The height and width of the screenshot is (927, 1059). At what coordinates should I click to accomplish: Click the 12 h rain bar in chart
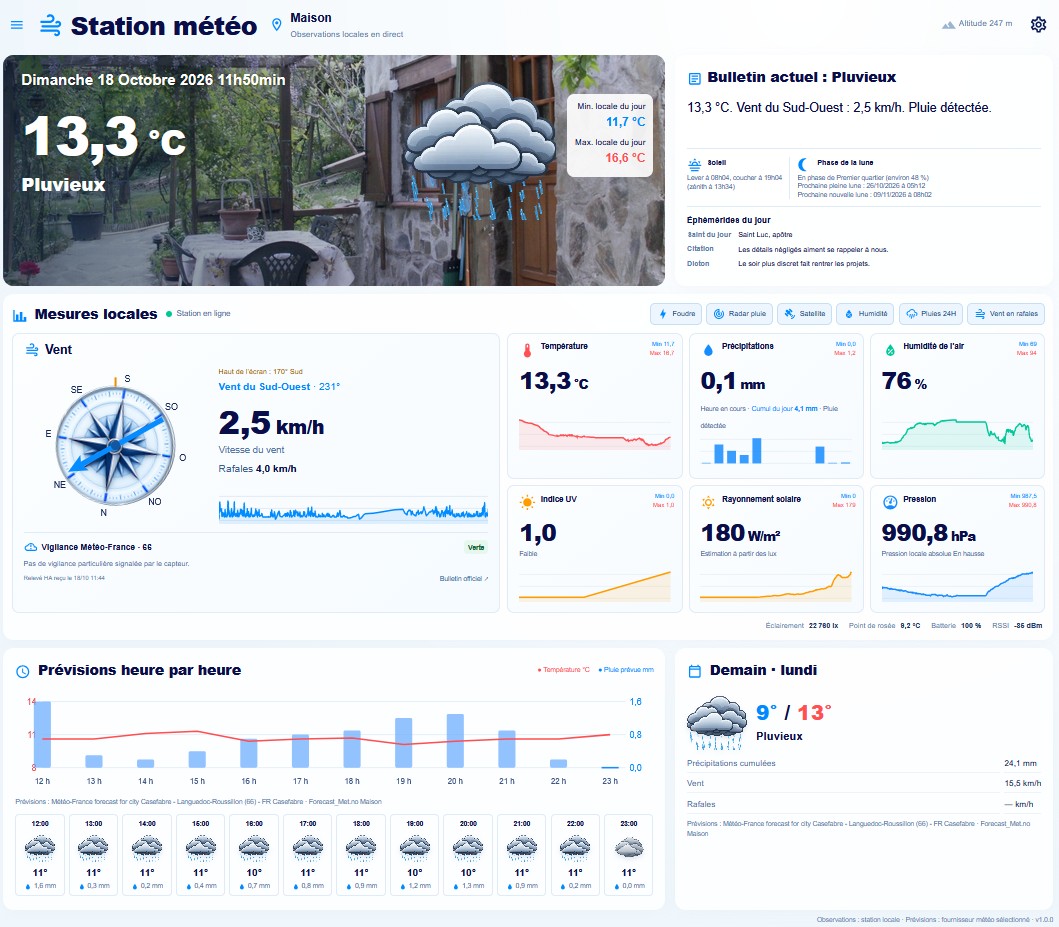click(43, 735)
